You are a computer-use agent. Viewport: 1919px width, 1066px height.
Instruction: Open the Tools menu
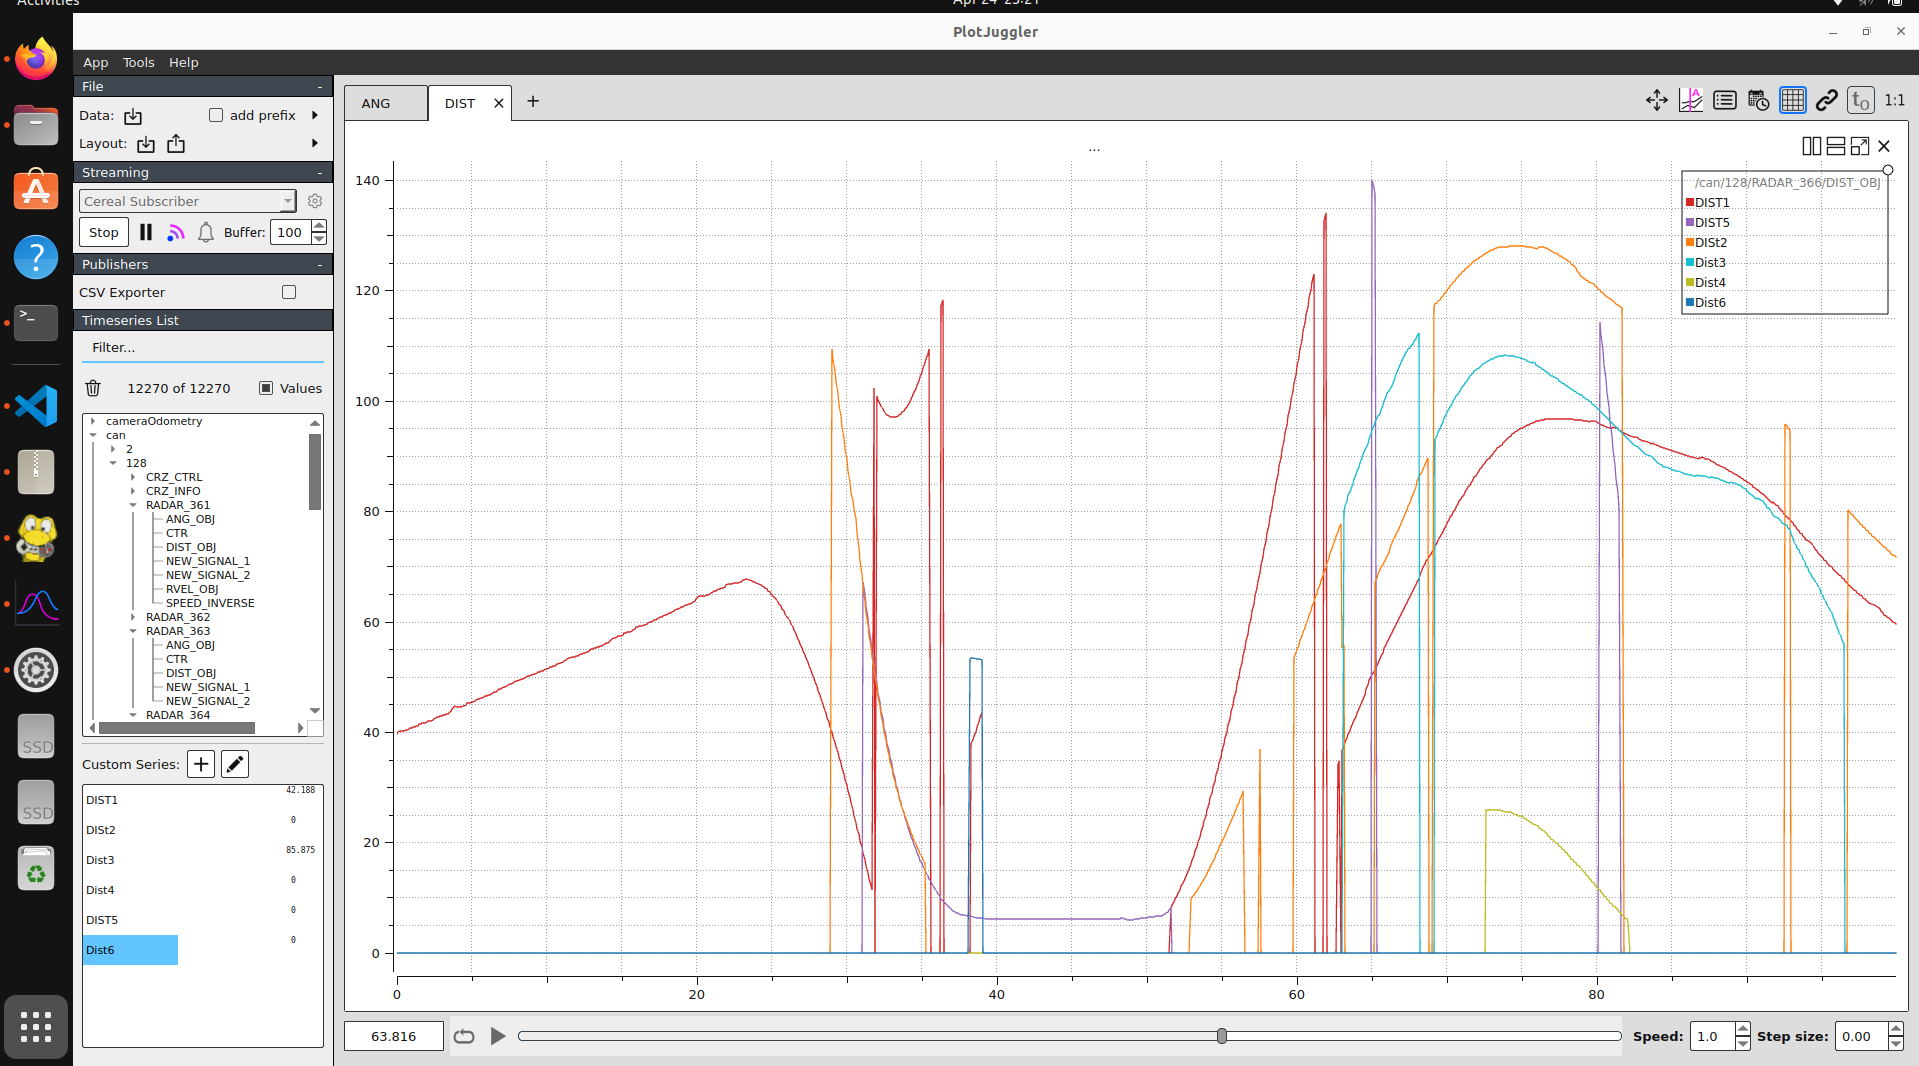click(138, 62)
